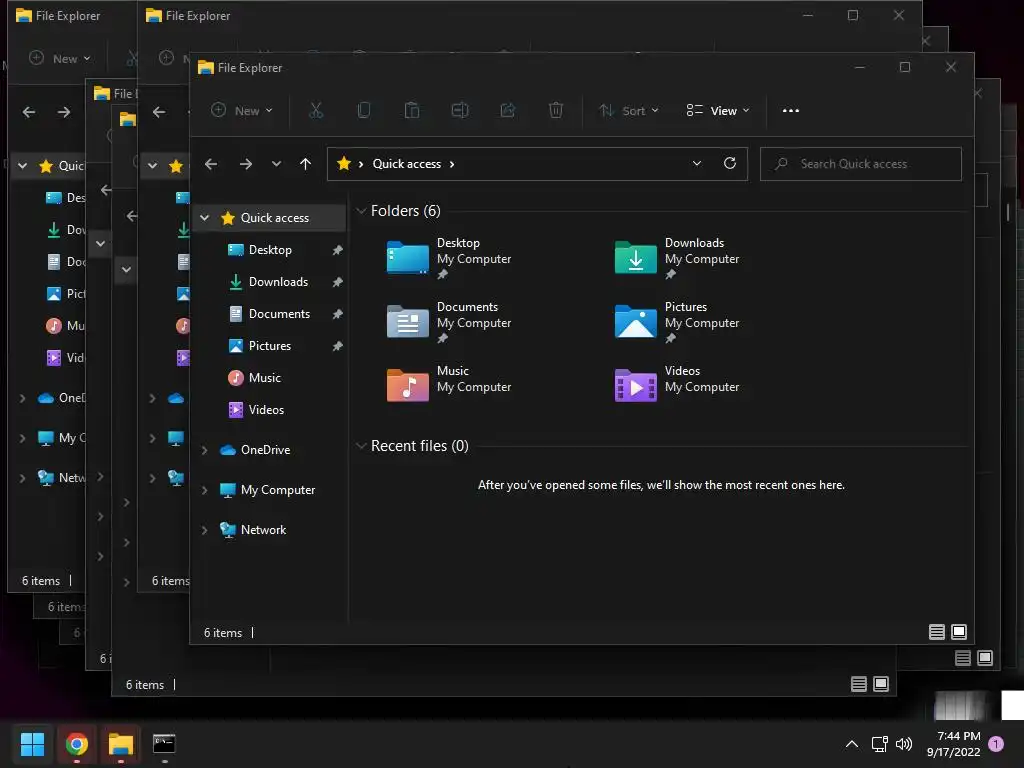Open the notification badge in the taskbar corner
This screenshot has width=1024, height=768.
(x=996, y=744)
